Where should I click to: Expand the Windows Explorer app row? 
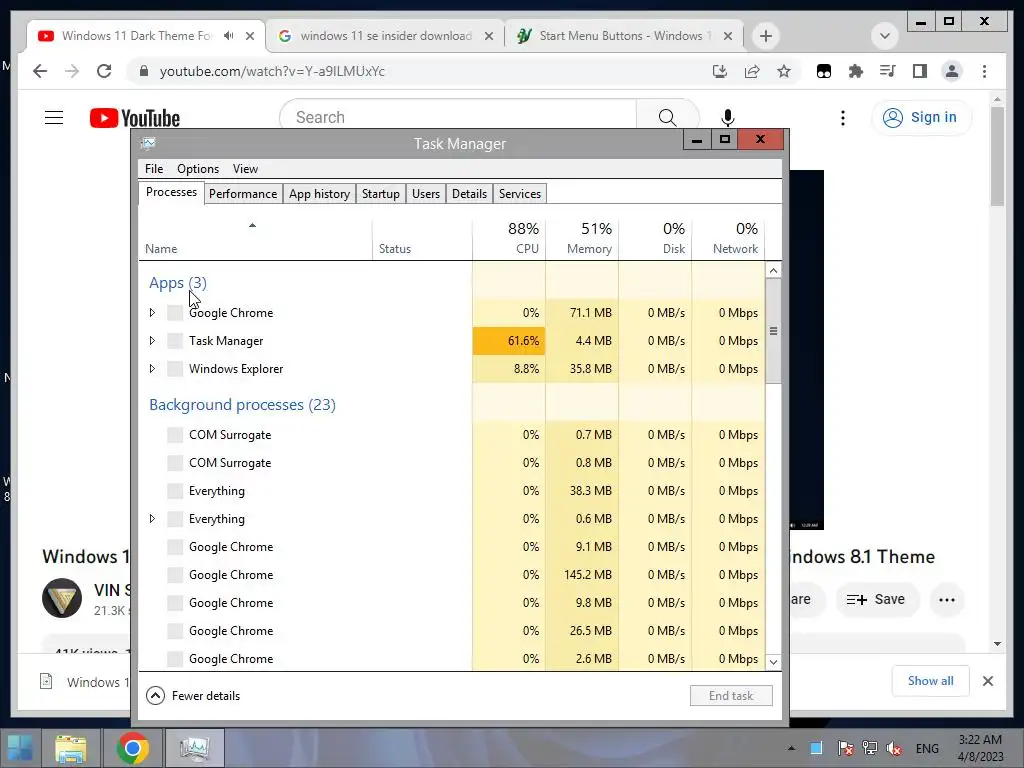pyautogui.click(x=152, y=369)
